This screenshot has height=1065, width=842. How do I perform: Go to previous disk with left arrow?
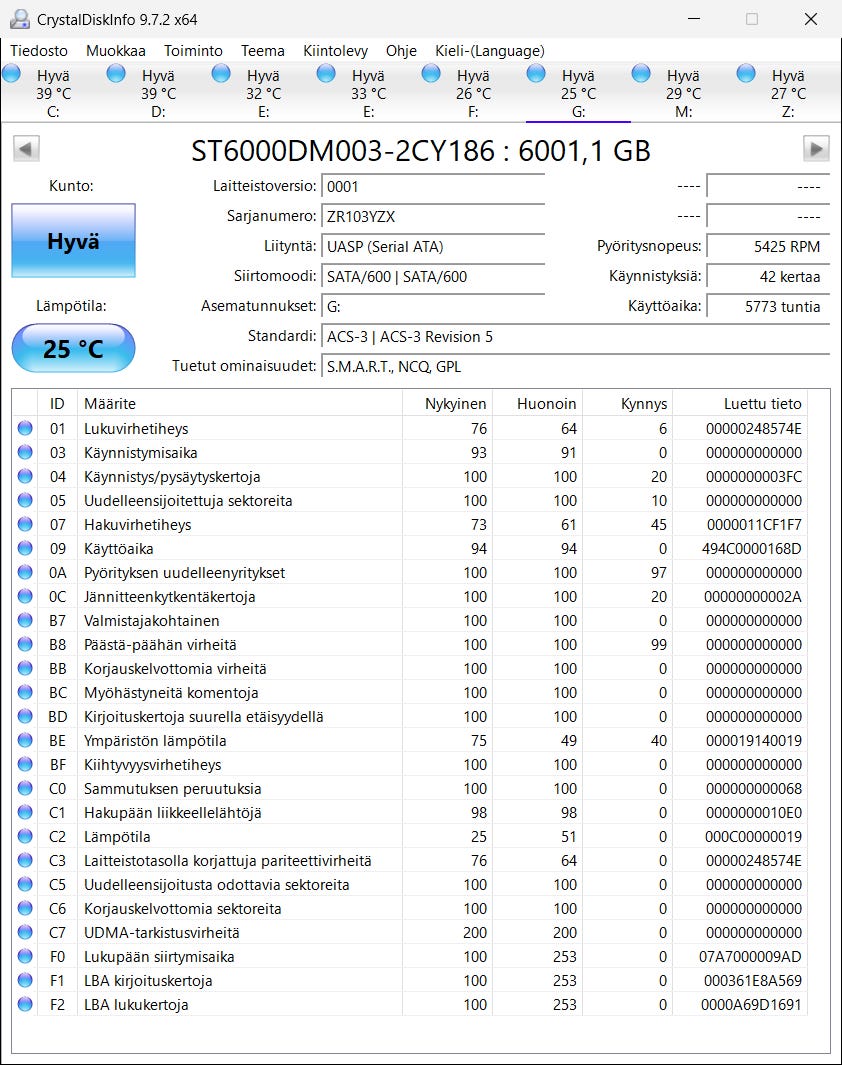[x=26, y=149]
